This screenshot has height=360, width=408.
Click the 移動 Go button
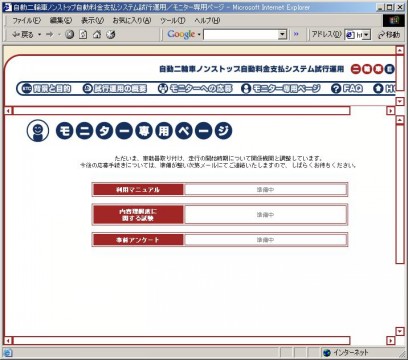click(x=389, y=34)
